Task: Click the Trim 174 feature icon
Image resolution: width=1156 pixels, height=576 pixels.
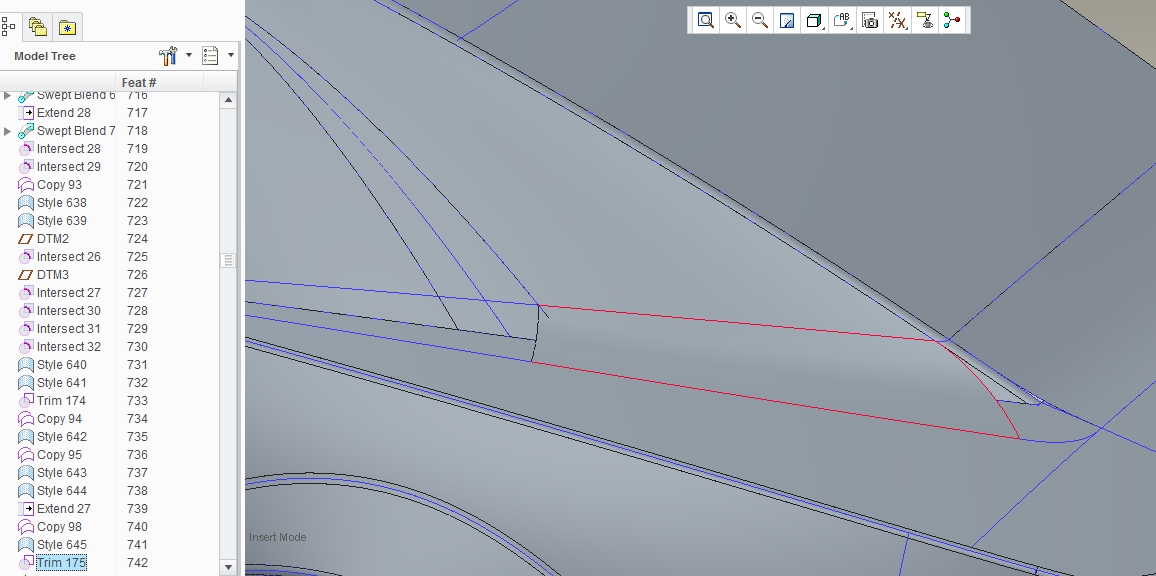Action: 26,400
